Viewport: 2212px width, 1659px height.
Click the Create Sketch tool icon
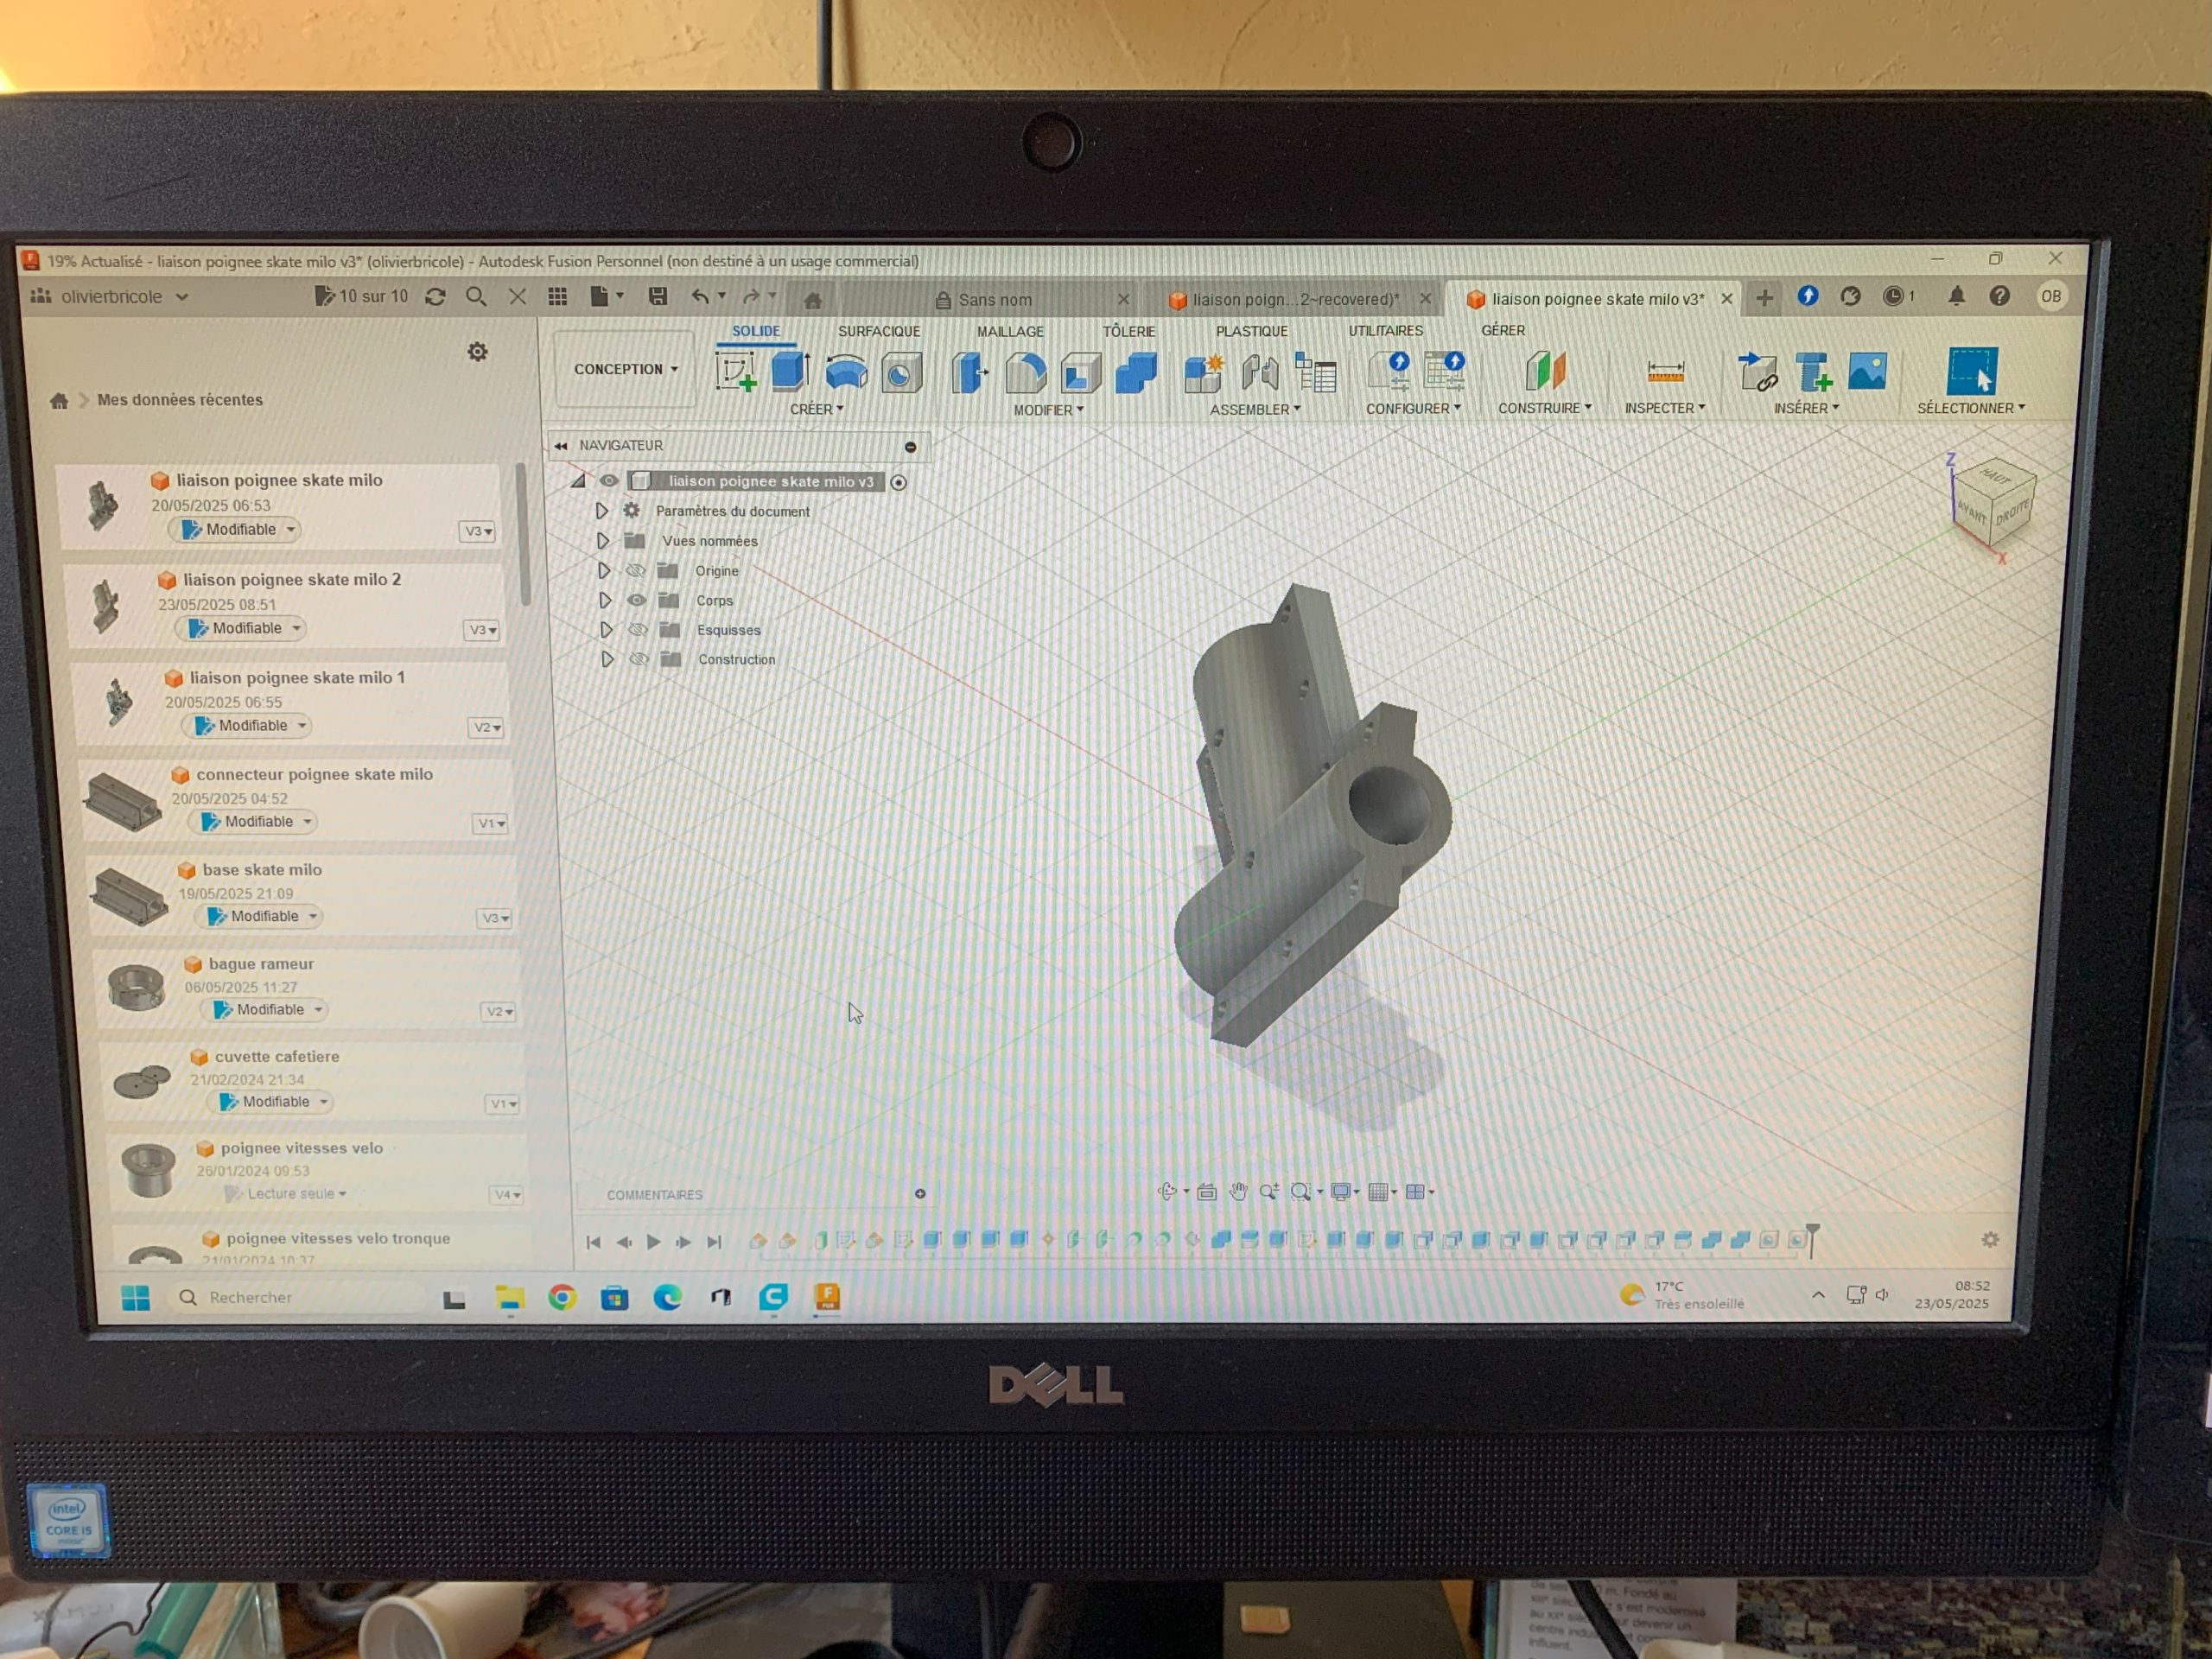pos(736,373)
